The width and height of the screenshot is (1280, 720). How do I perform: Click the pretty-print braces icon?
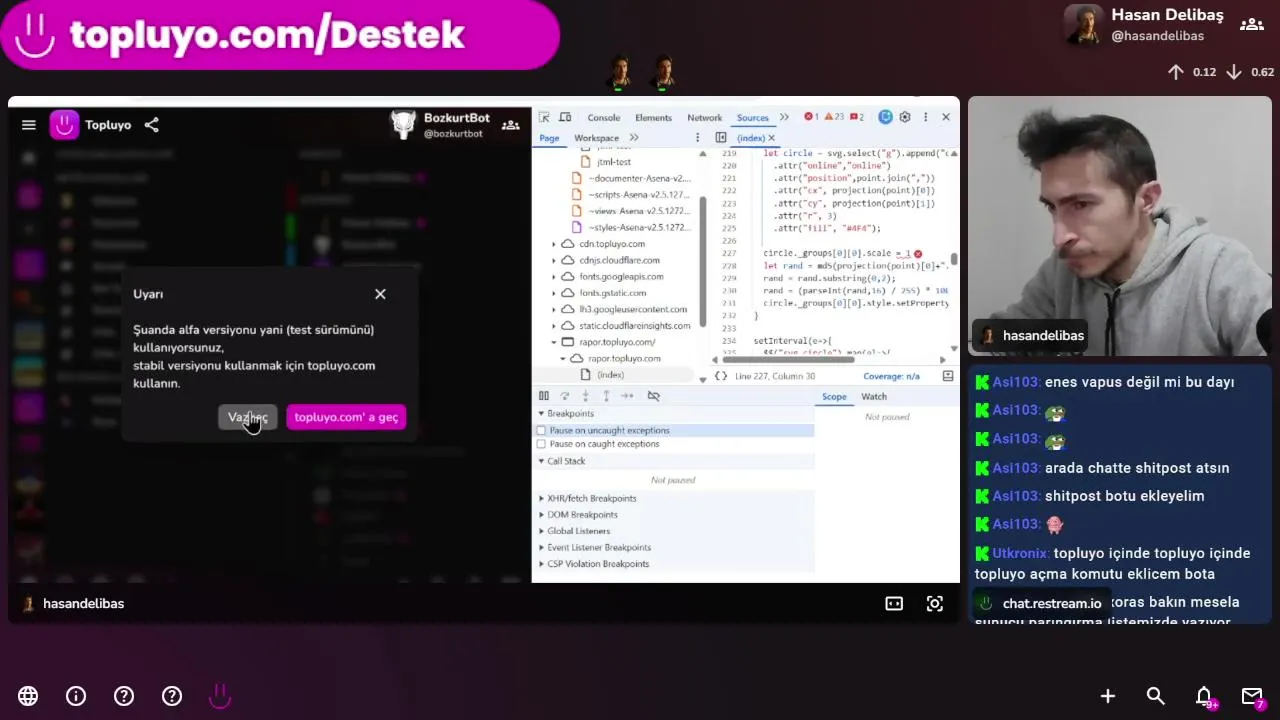coord(721,376)
